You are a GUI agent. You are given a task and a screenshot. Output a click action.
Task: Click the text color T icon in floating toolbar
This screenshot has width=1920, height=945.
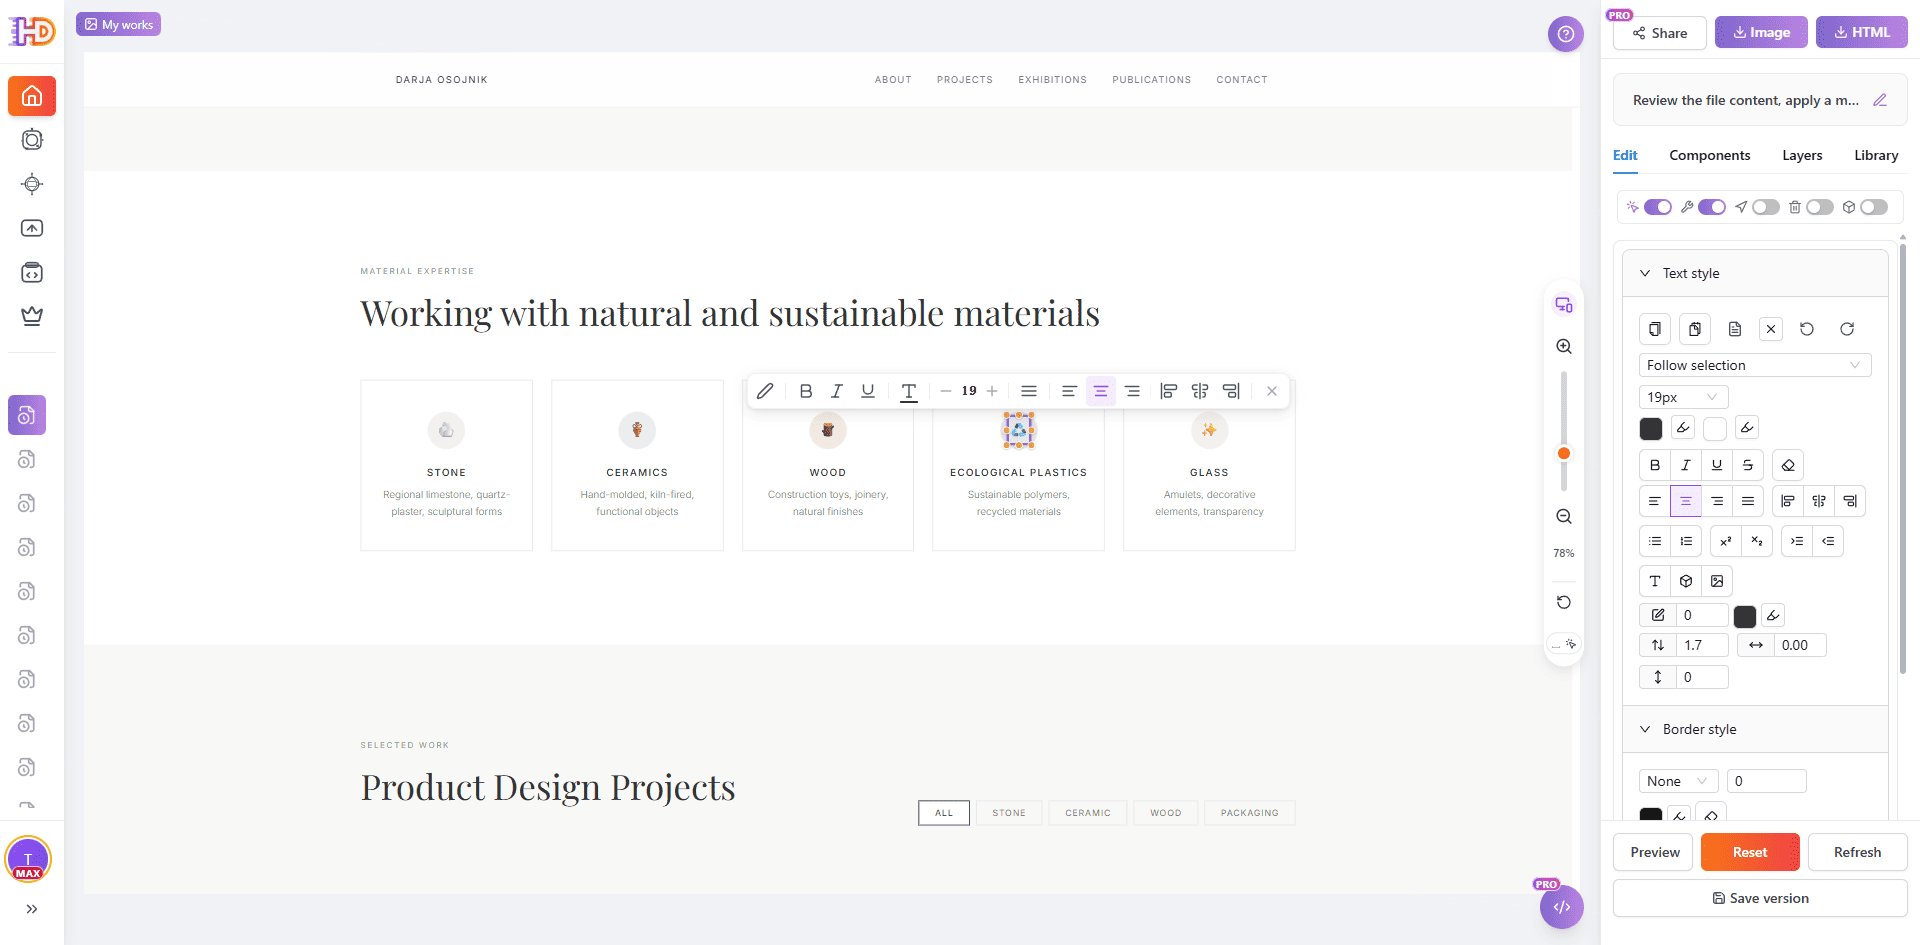[x=909, y=391]
